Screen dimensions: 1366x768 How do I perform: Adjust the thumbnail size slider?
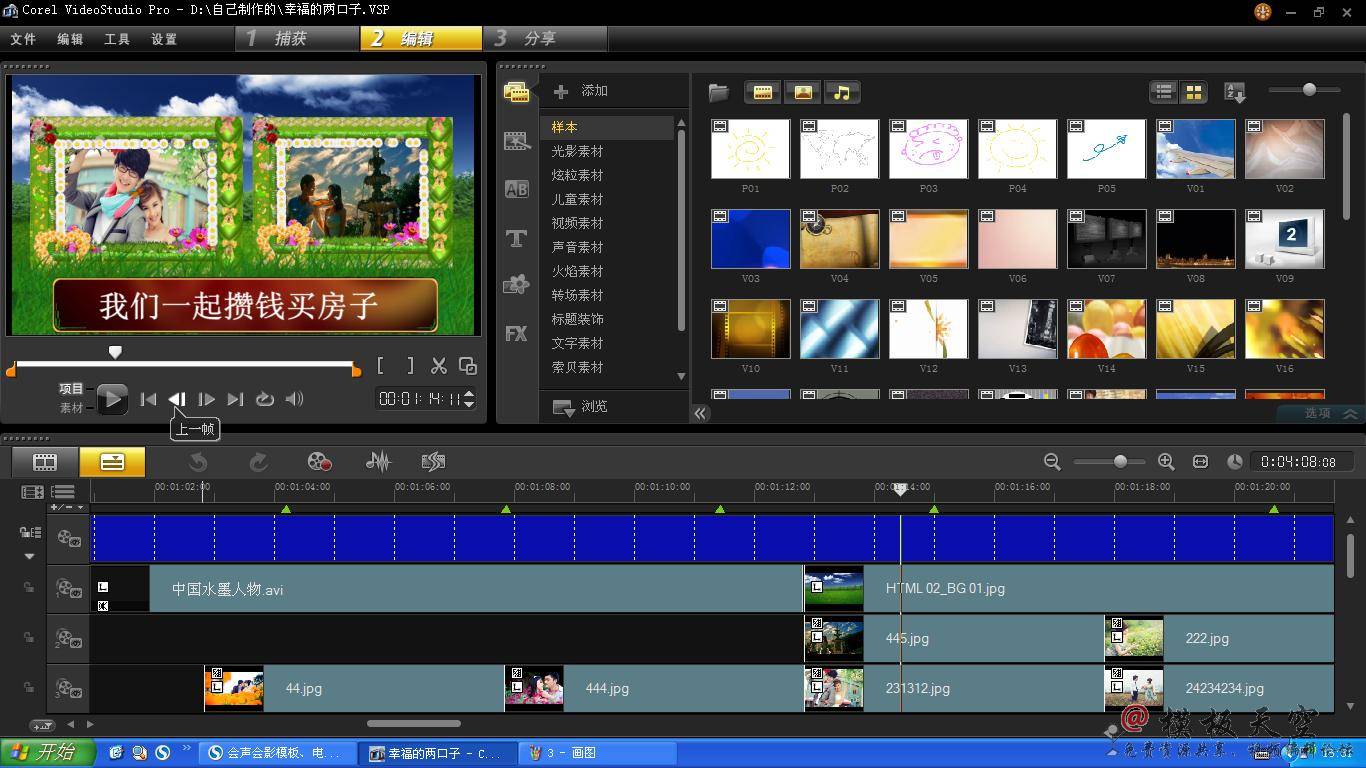pos(1309,90)
